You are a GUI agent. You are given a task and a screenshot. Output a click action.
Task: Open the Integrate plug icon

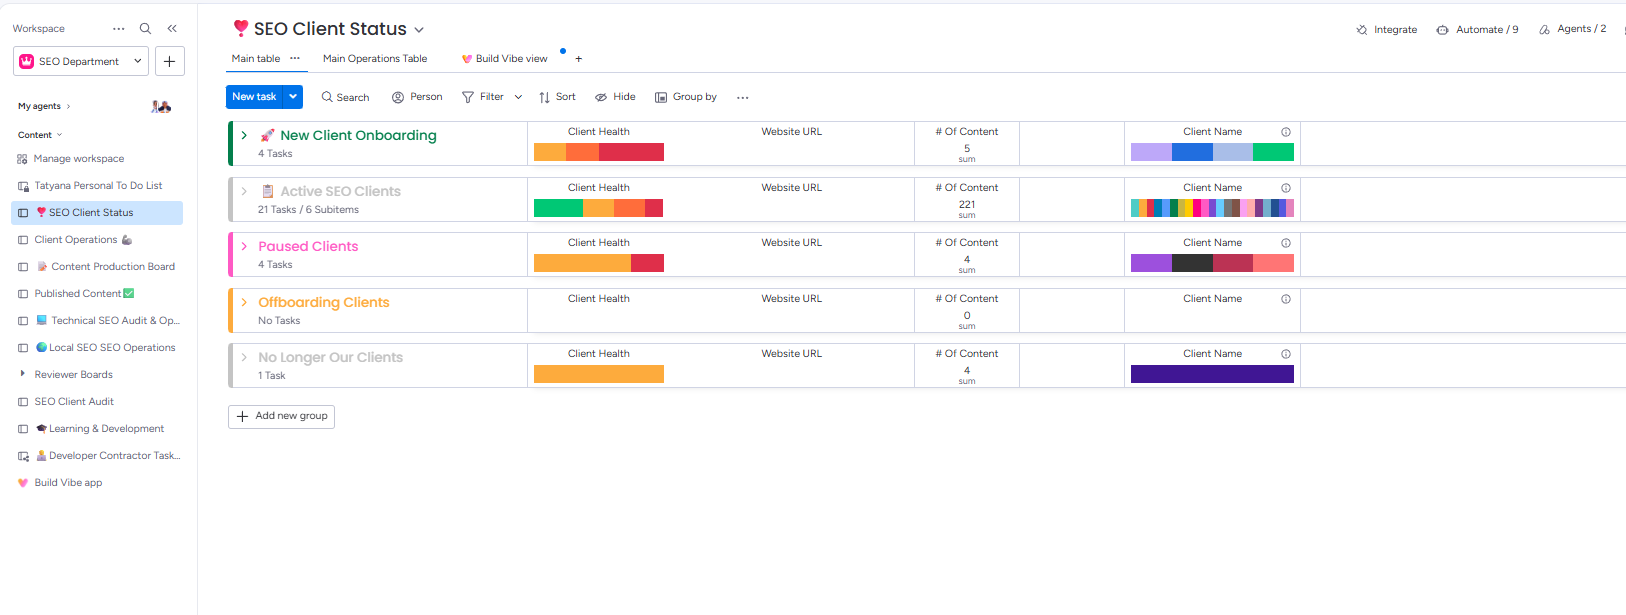pos(1362,30)
